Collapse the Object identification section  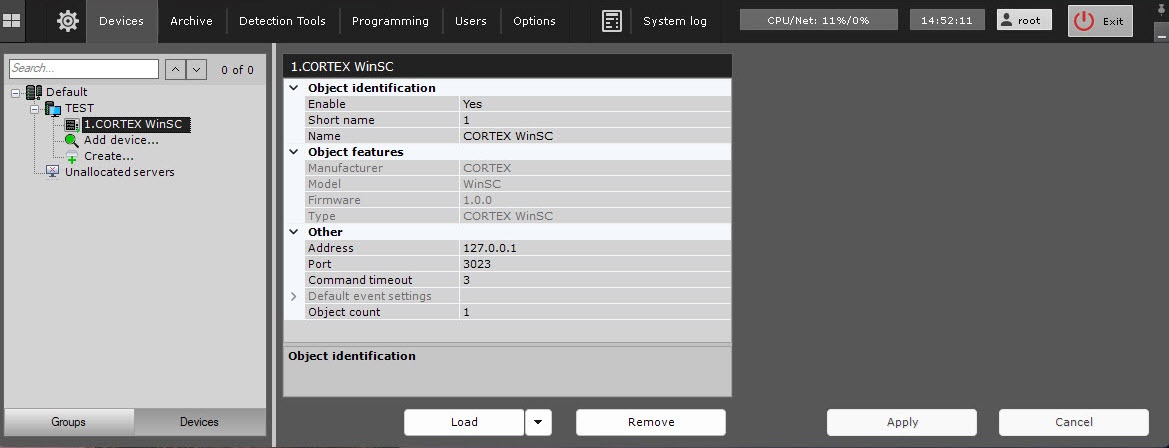point(294,88)
